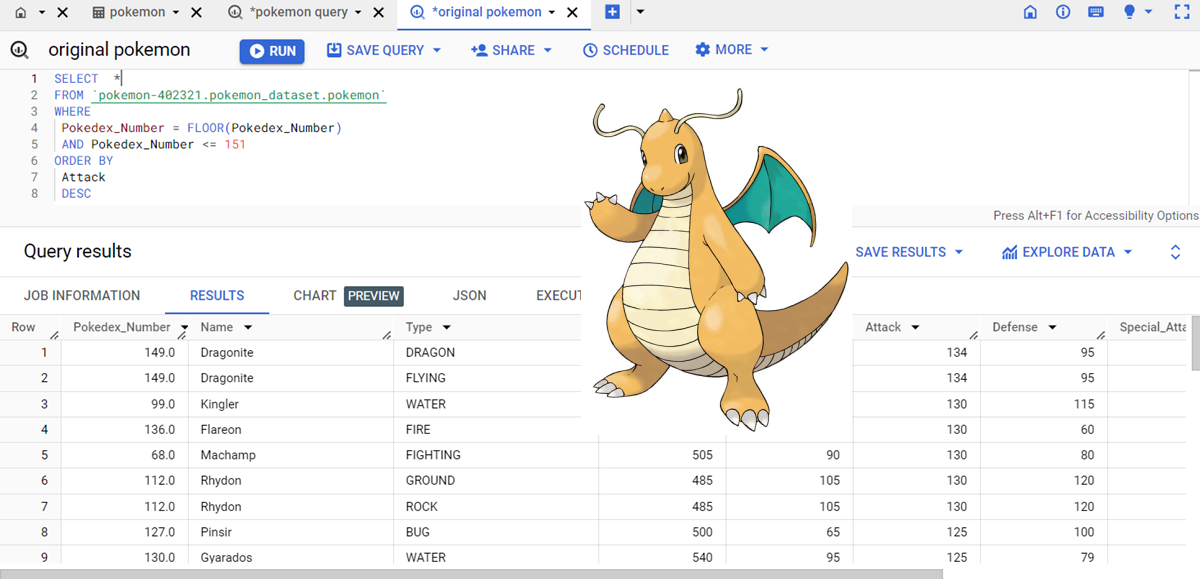Click the Dragonite image

click(716, 260)
